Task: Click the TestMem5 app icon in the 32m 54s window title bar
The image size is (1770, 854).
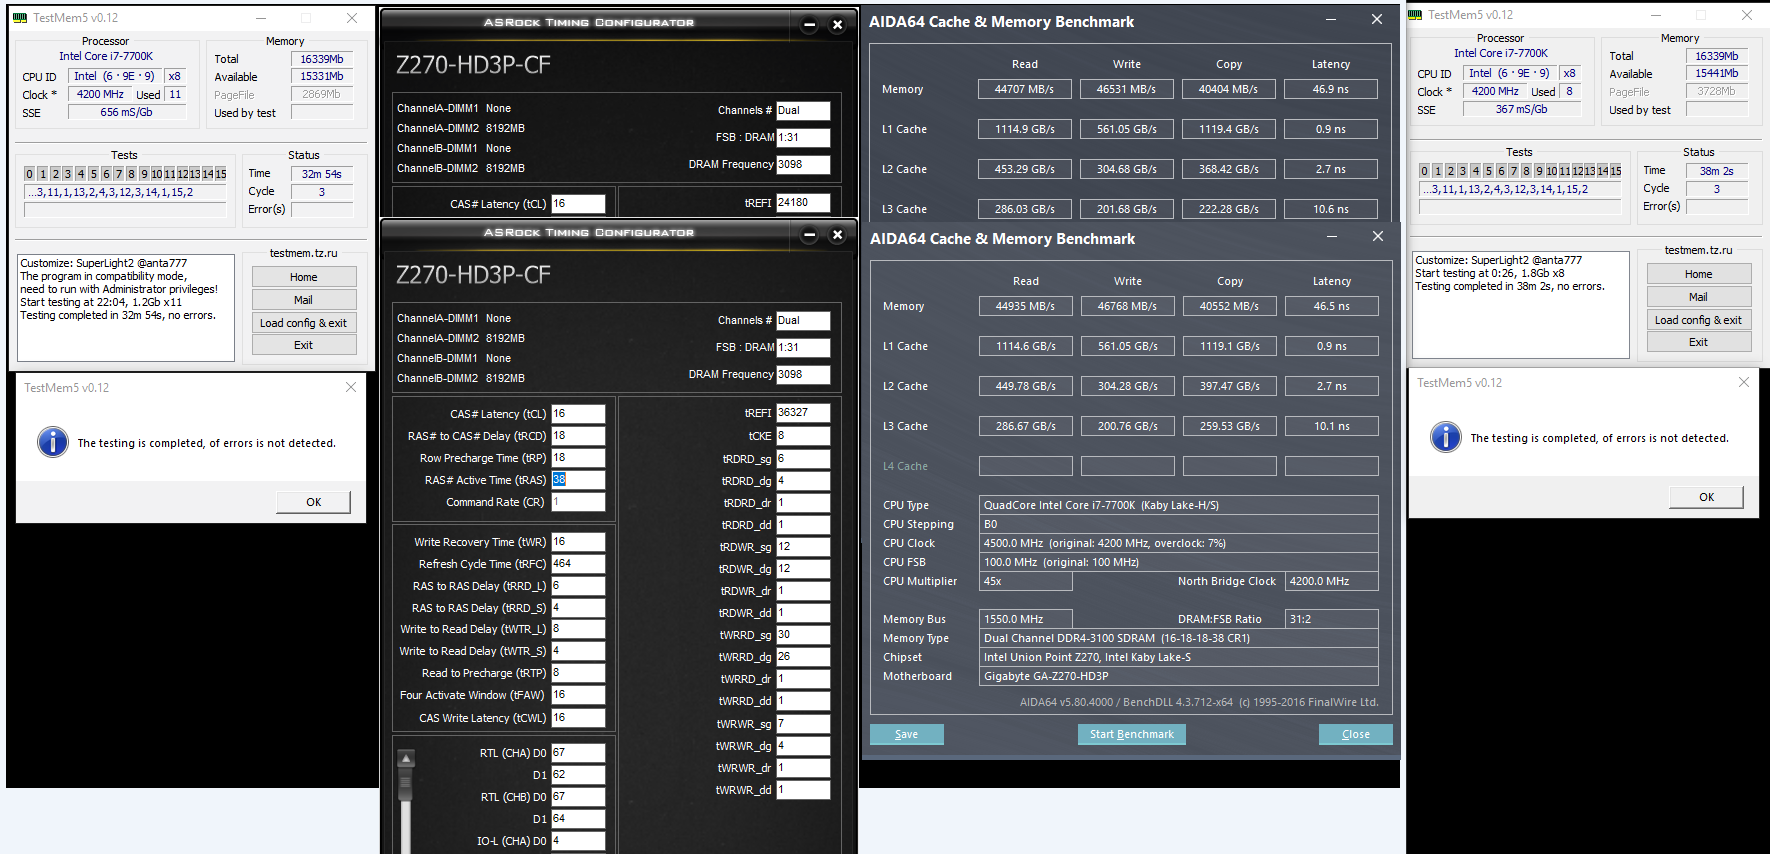Action: coord(20,18)
